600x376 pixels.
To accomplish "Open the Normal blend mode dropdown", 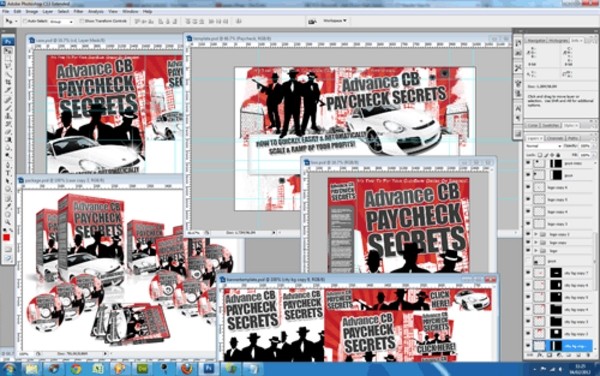I will [x=543, y=146].
